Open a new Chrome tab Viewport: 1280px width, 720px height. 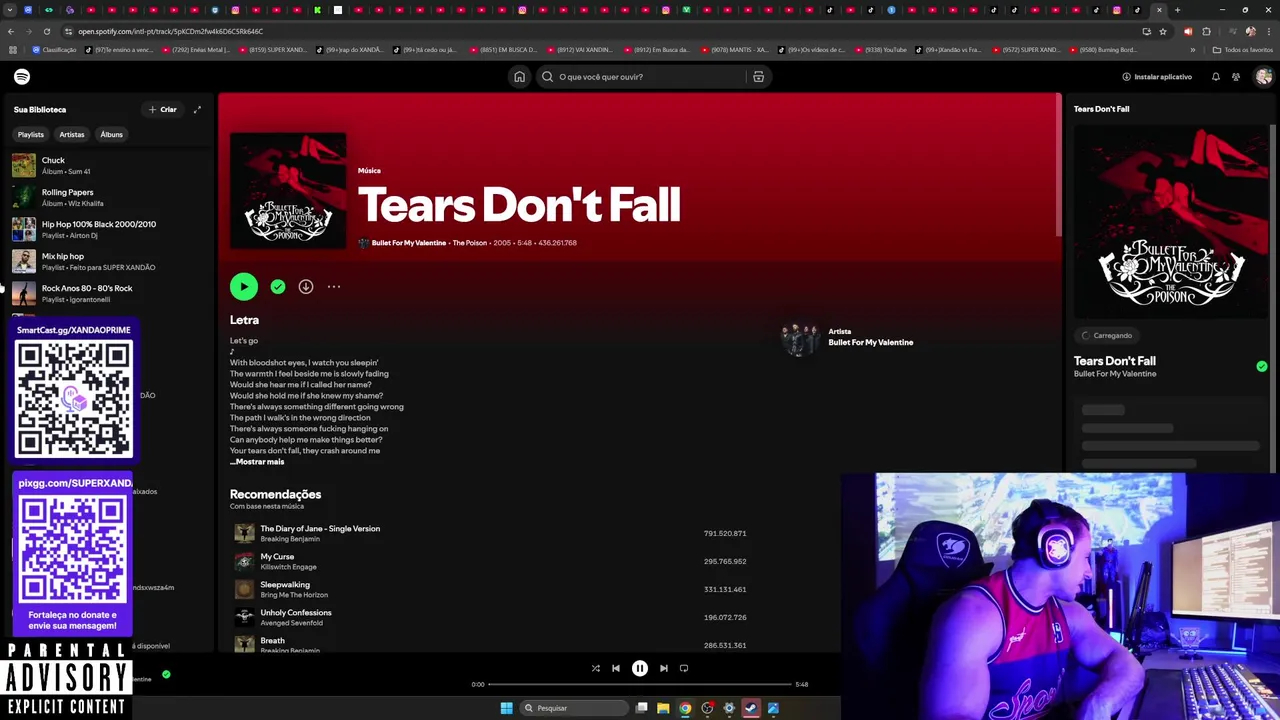pyautogui.click(x=1177, y=10)
